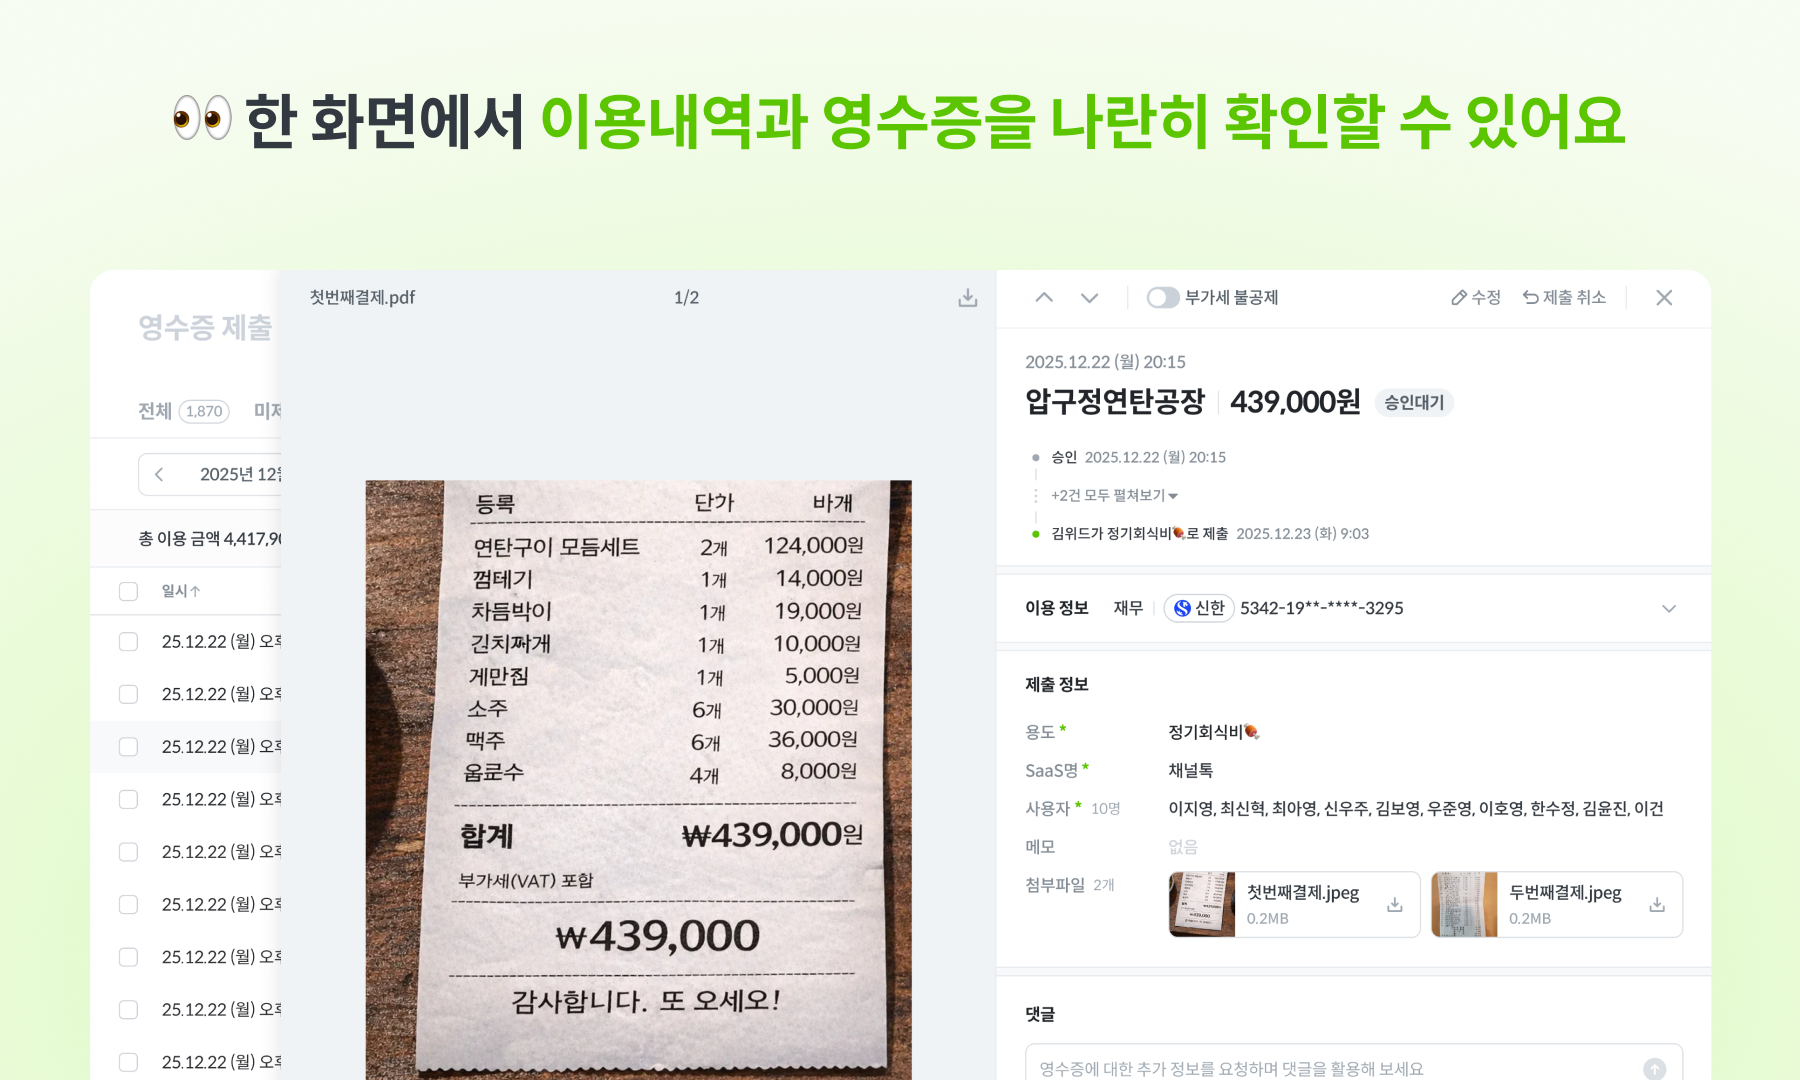Expand 이용 정보 section chevron

click(x=1669, y=608)
